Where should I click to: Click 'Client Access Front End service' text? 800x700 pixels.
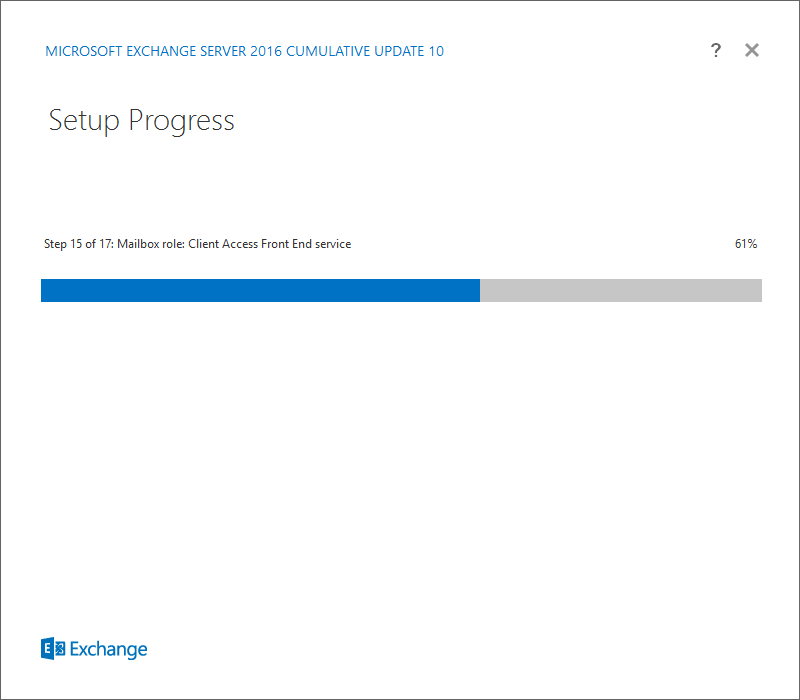tap(269, 244)
